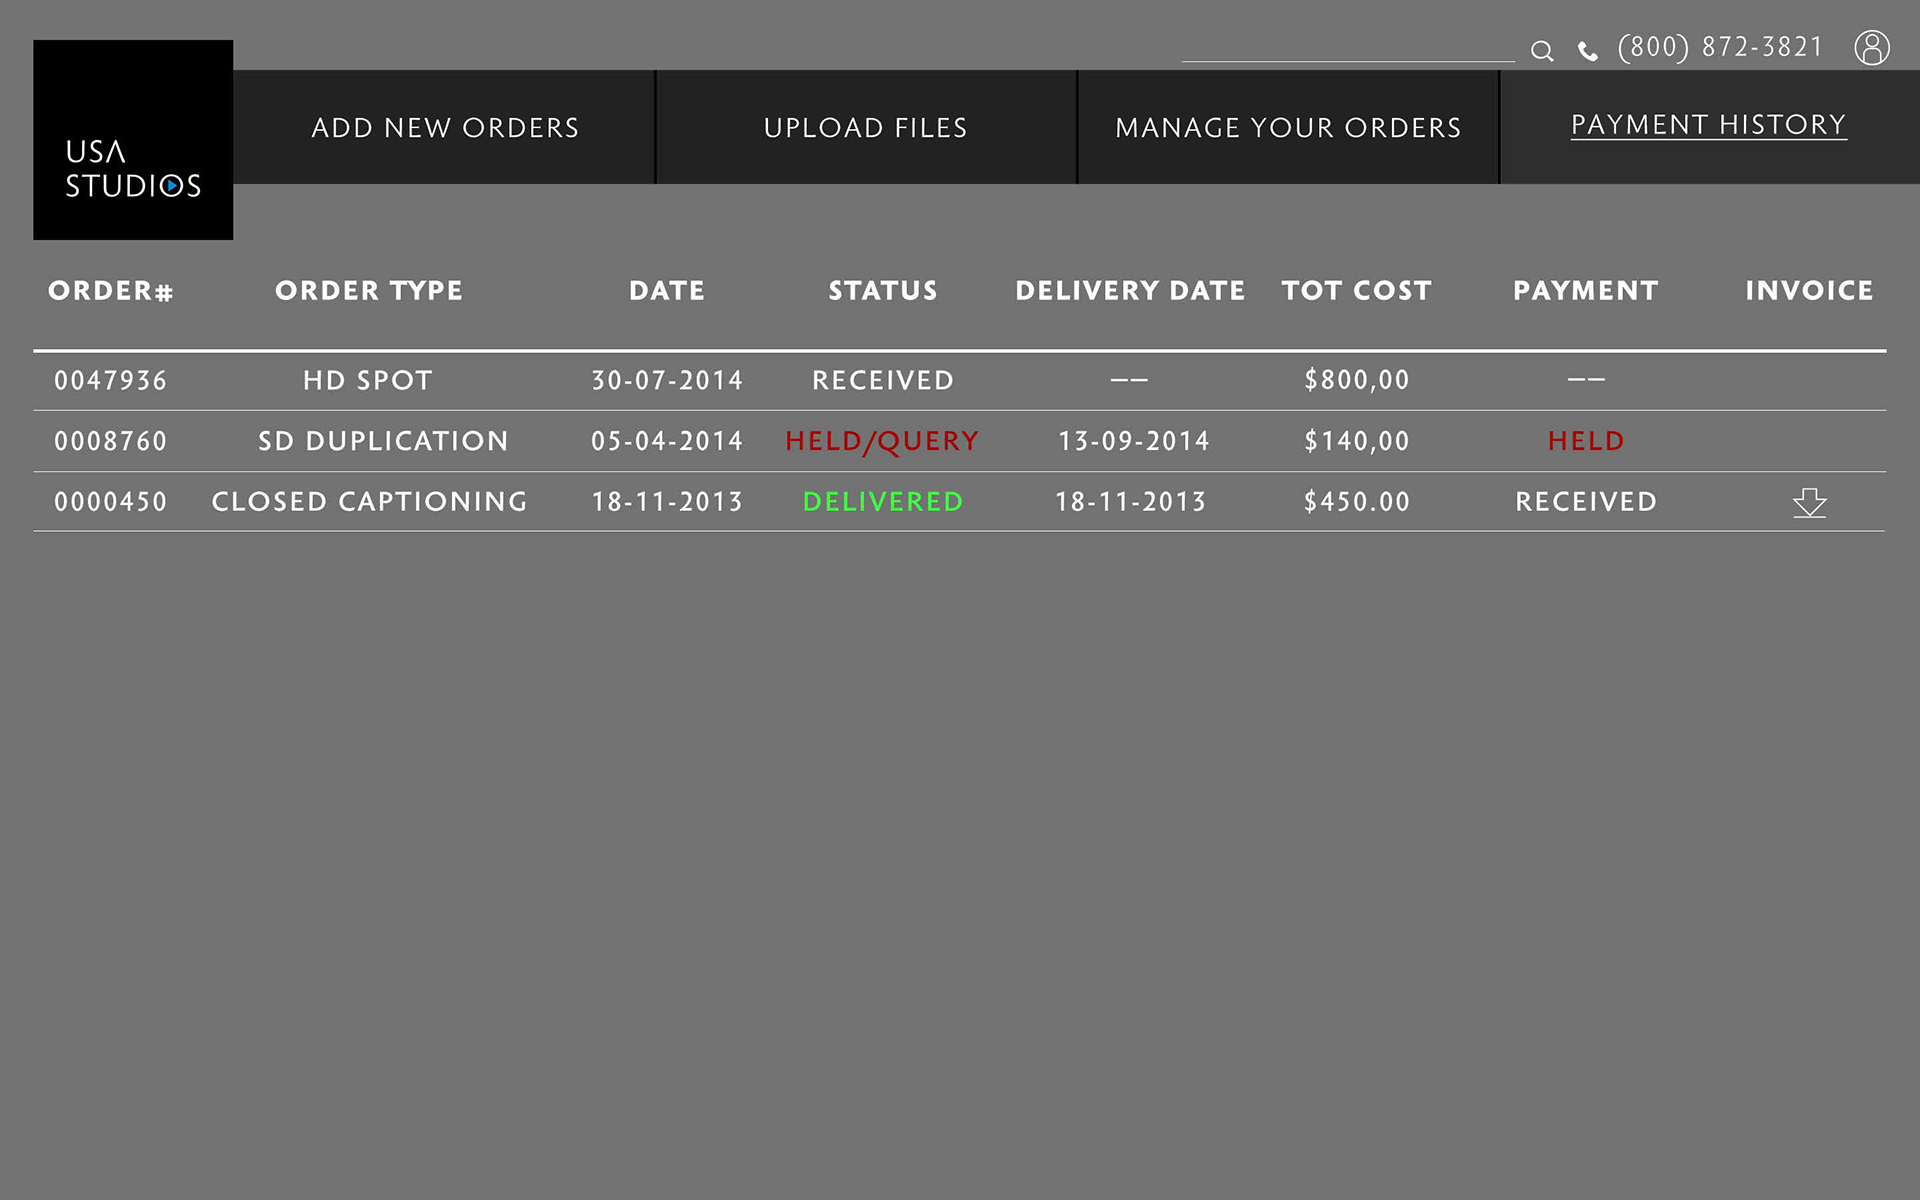Click the search magnifier icon
This screenshot has height=1200, width=1920.
[x=1542, y=51]
